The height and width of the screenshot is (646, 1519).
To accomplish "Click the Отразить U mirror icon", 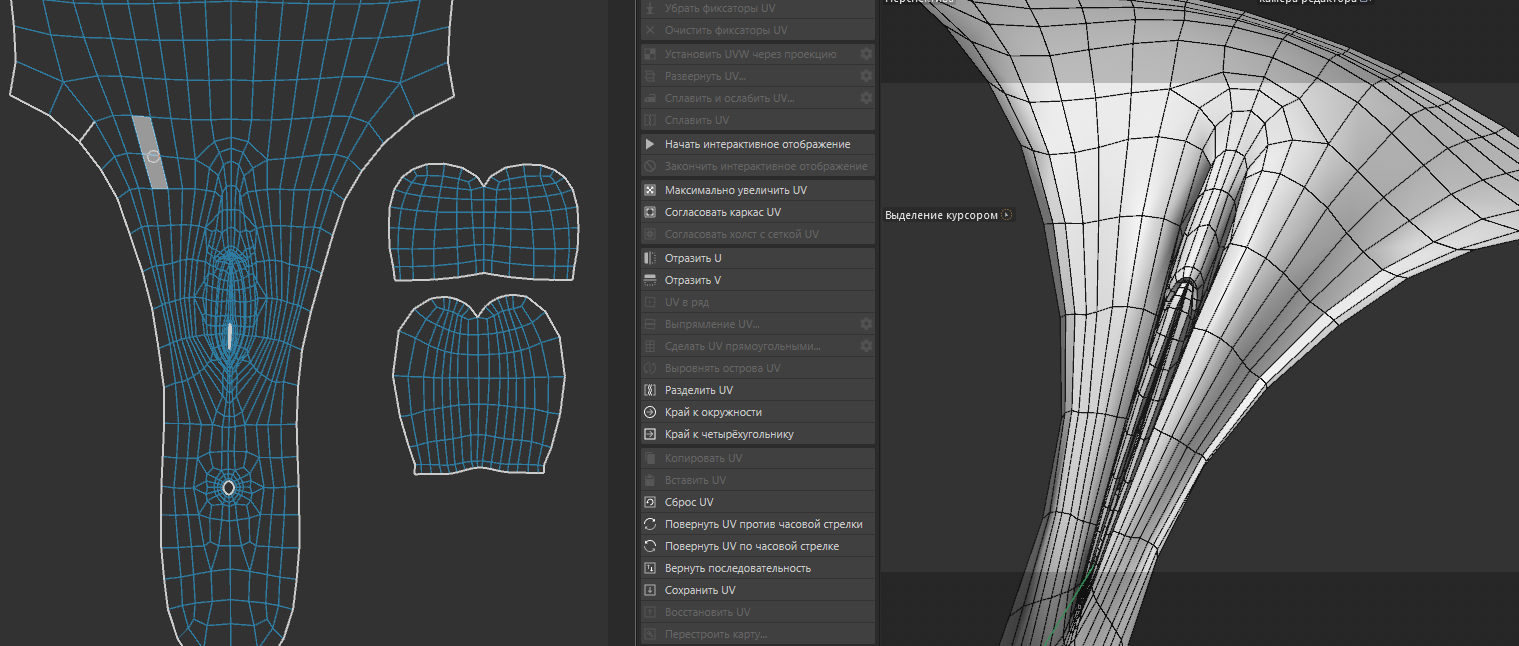I will coord(650,258).
